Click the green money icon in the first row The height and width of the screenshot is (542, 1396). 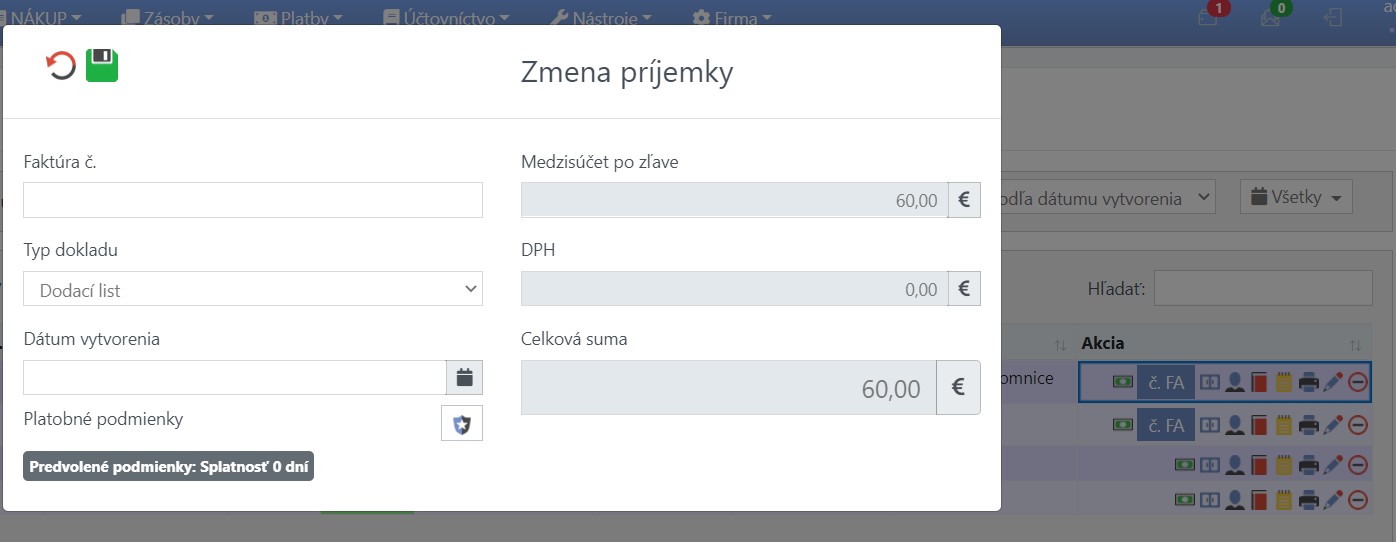pyautogui.click(x=1123, y=382)
